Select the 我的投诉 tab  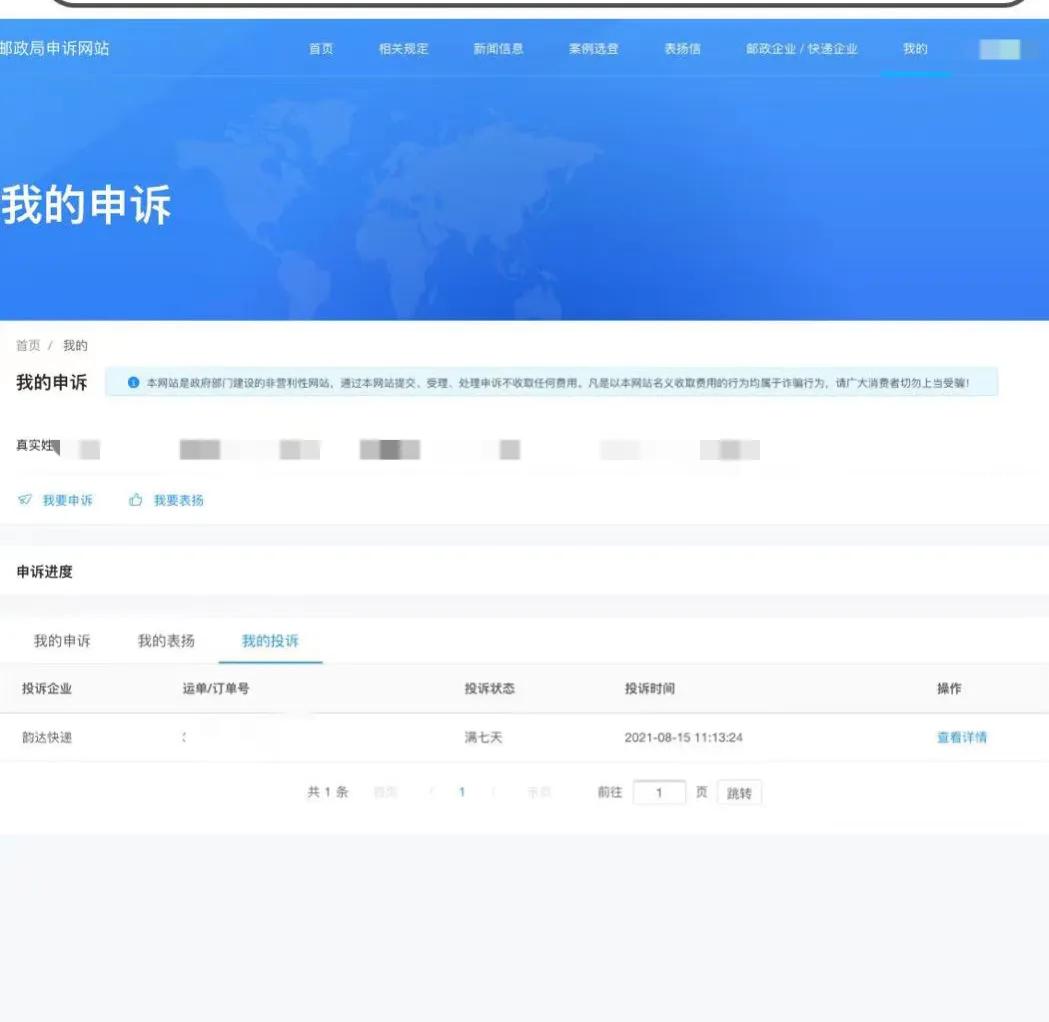(x=271, y=643)
